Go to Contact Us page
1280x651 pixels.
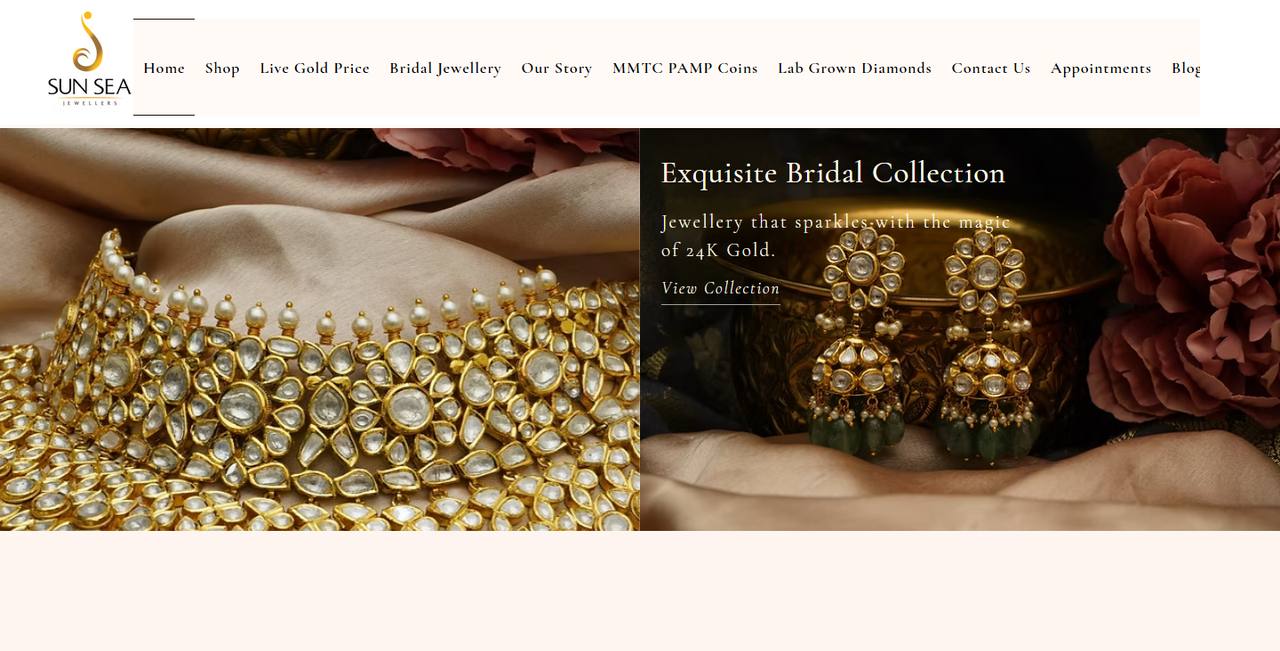point(991,68)
